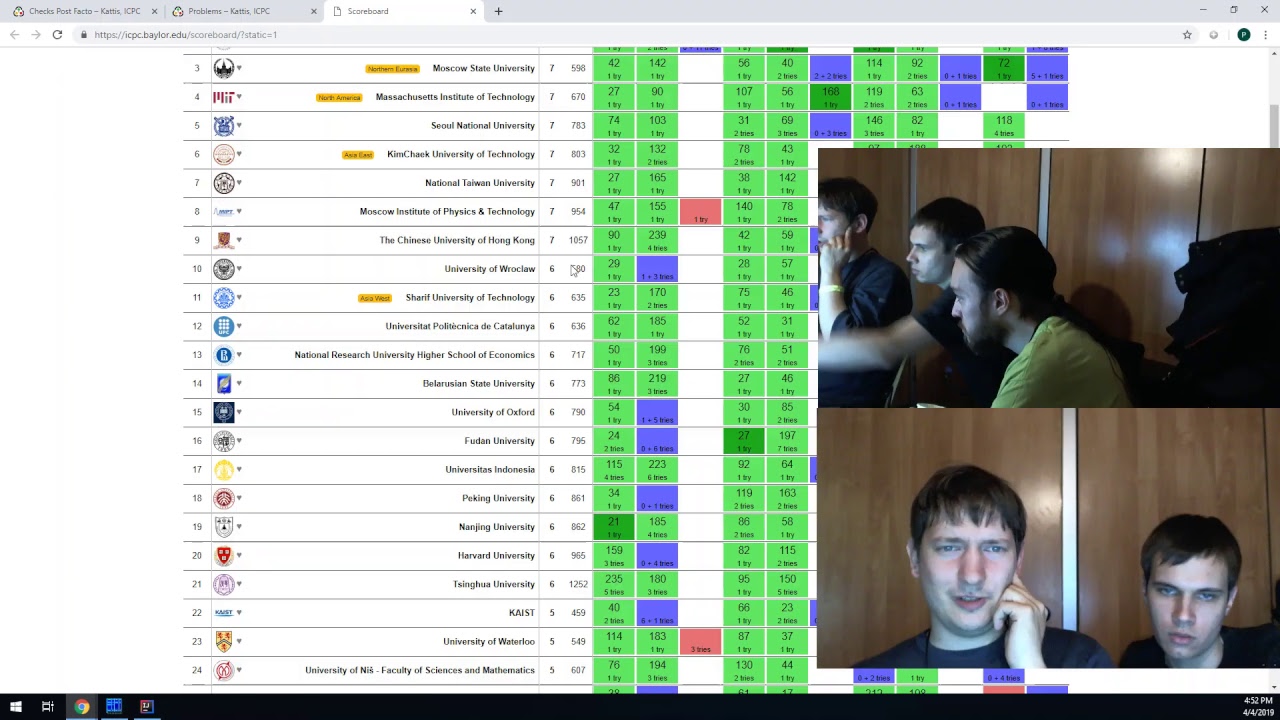
Task: Click red failed cell in Waterloo row
Action: (x=700, y=641)
